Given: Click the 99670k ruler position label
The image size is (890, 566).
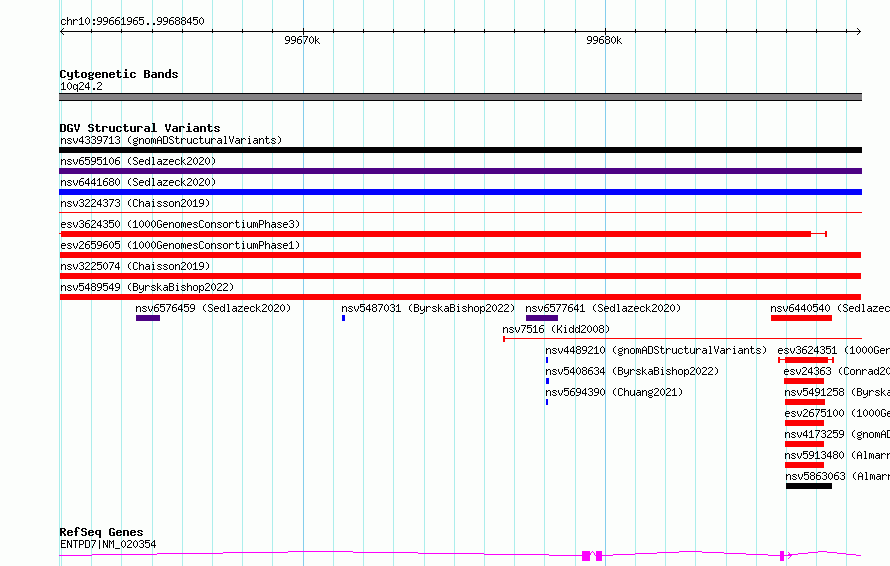Looking at the screenshot, I should pos(302,40).
